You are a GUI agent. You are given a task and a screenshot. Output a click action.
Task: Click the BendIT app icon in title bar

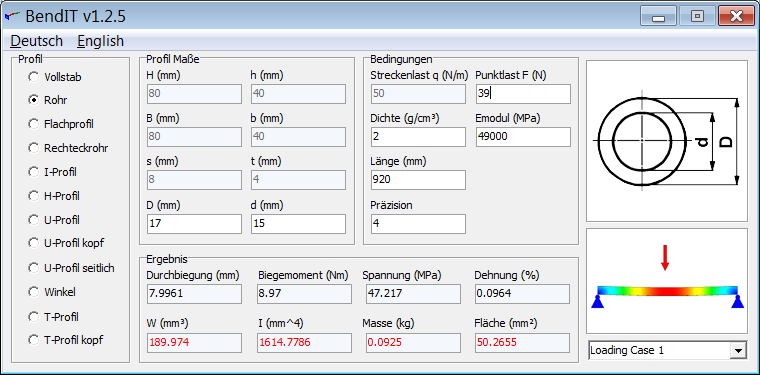[13, 16]
